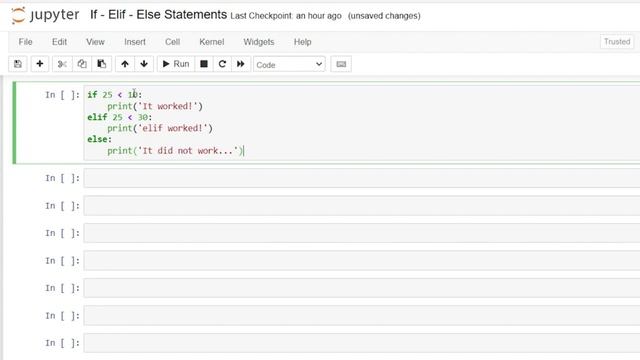Screen dimensions: 640x360
Task: Click the line 'elif 25 < 30:'
Action: 119,117
